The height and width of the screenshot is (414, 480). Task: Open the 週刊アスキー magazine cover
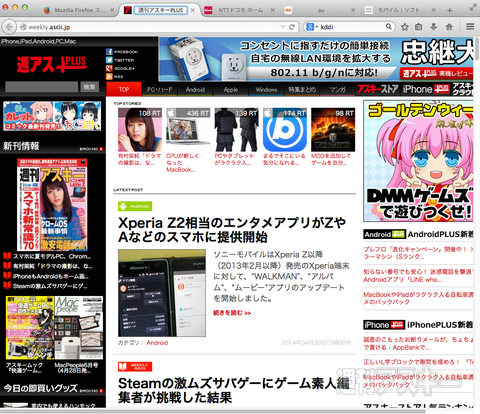point(52,205)
